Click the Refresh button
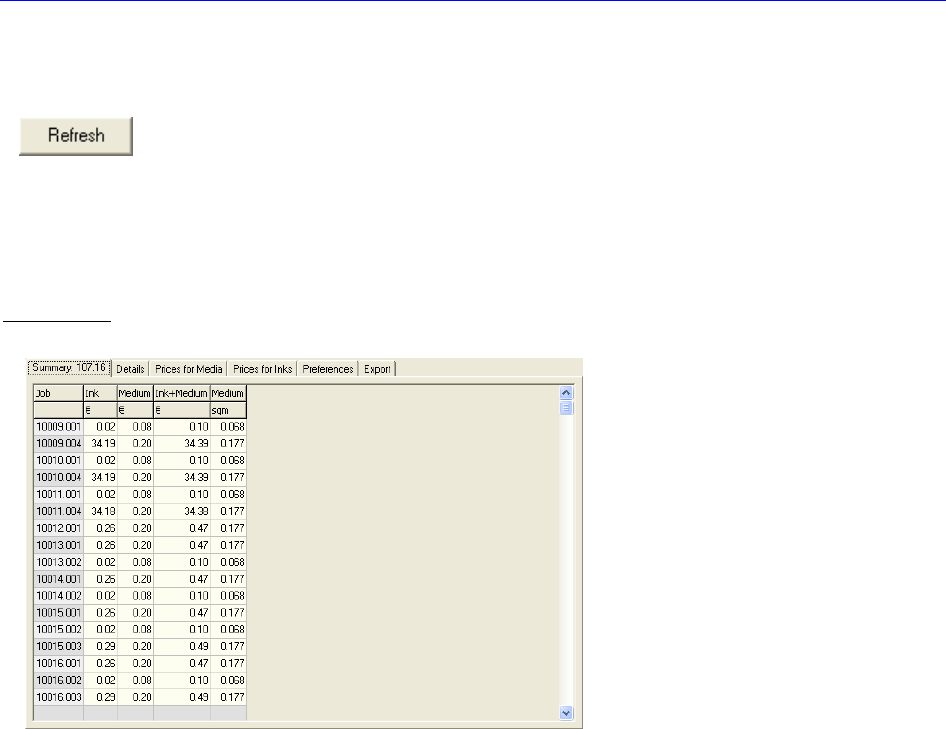Viewport: 946px width, 729px height. [x=76, y=136]
